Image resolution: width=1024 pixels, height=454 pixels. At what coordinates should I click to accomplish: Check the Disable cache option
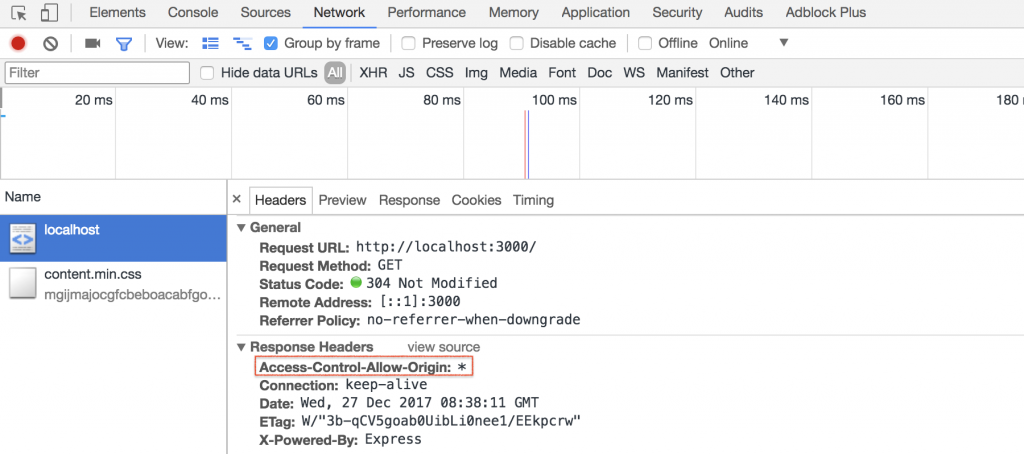coord(517,43)
